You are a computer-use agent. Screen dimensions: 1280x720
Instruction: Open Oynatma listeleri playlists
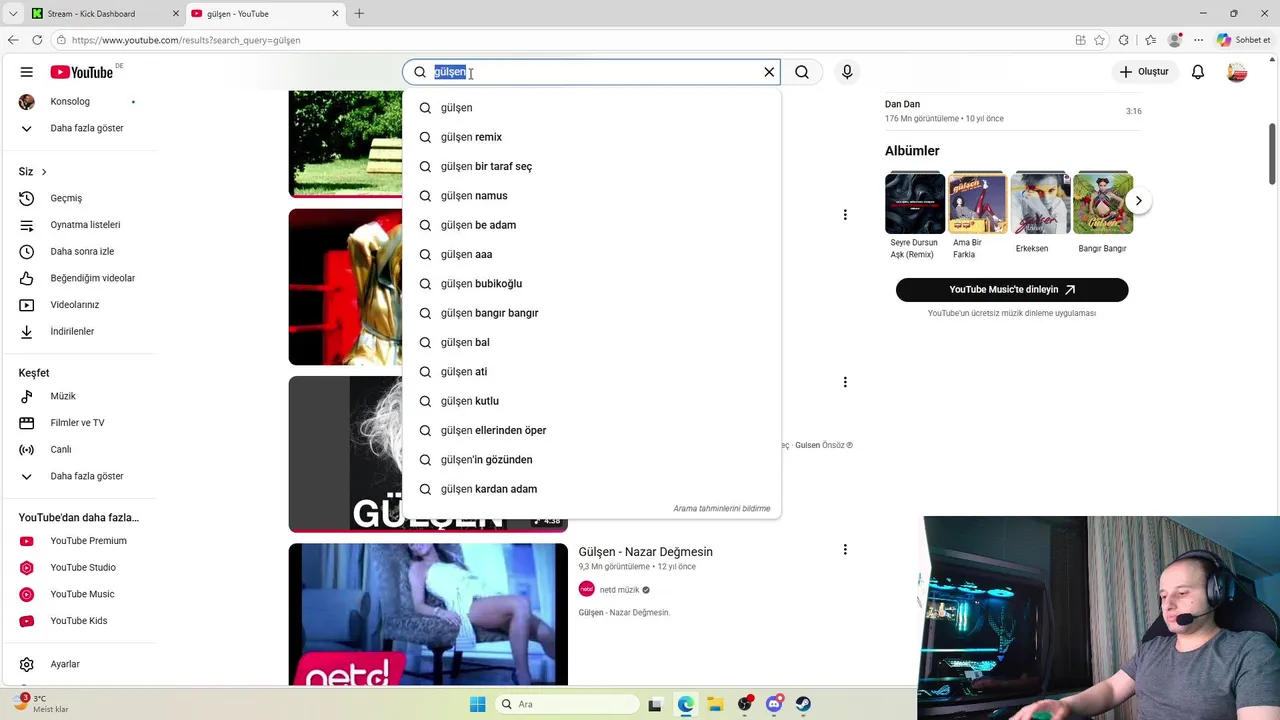tap(83, 225)
